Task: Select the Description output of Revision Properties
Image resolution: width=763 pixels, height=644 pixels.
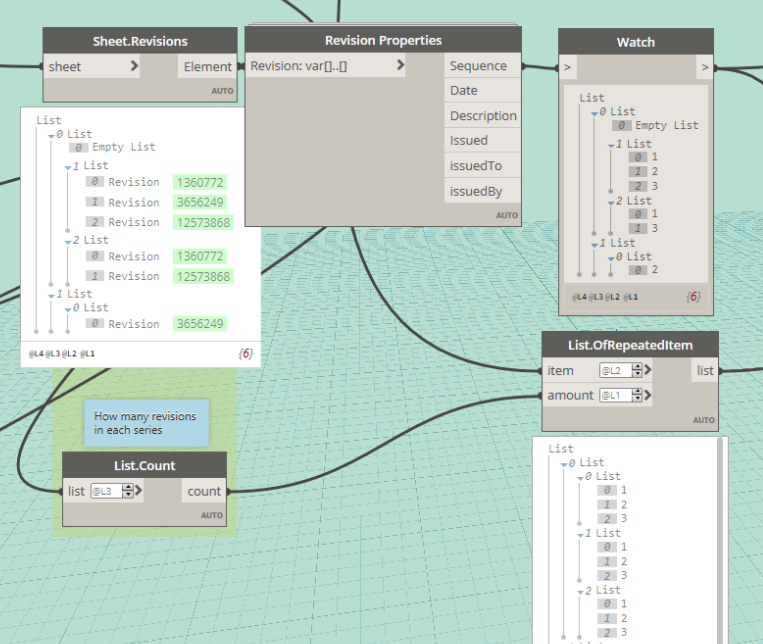Action: 482,116
